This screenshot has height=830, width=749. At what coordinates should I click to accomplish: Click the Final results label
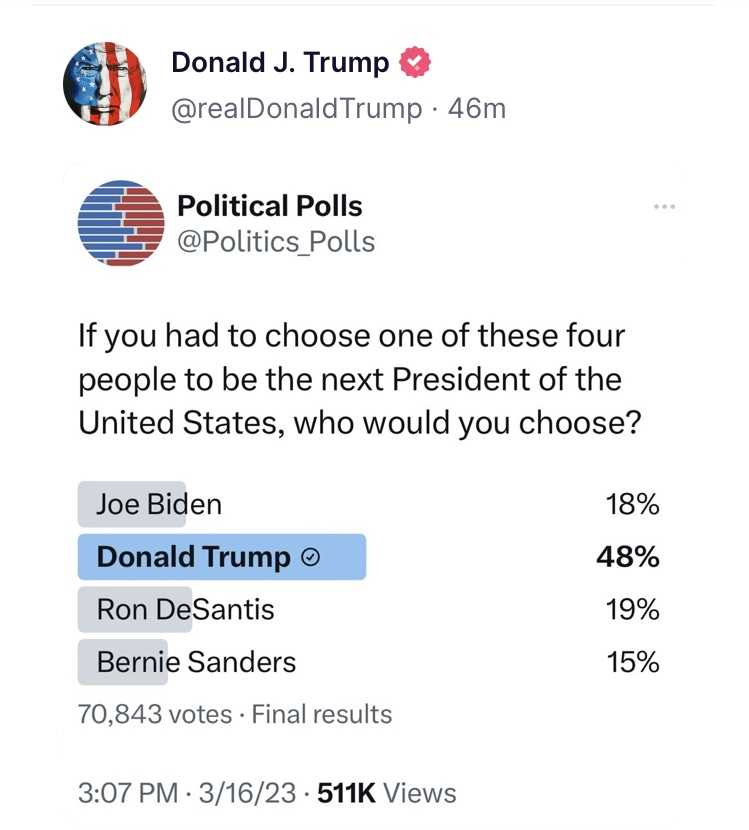pyautogui.click(x=321, y=714)
